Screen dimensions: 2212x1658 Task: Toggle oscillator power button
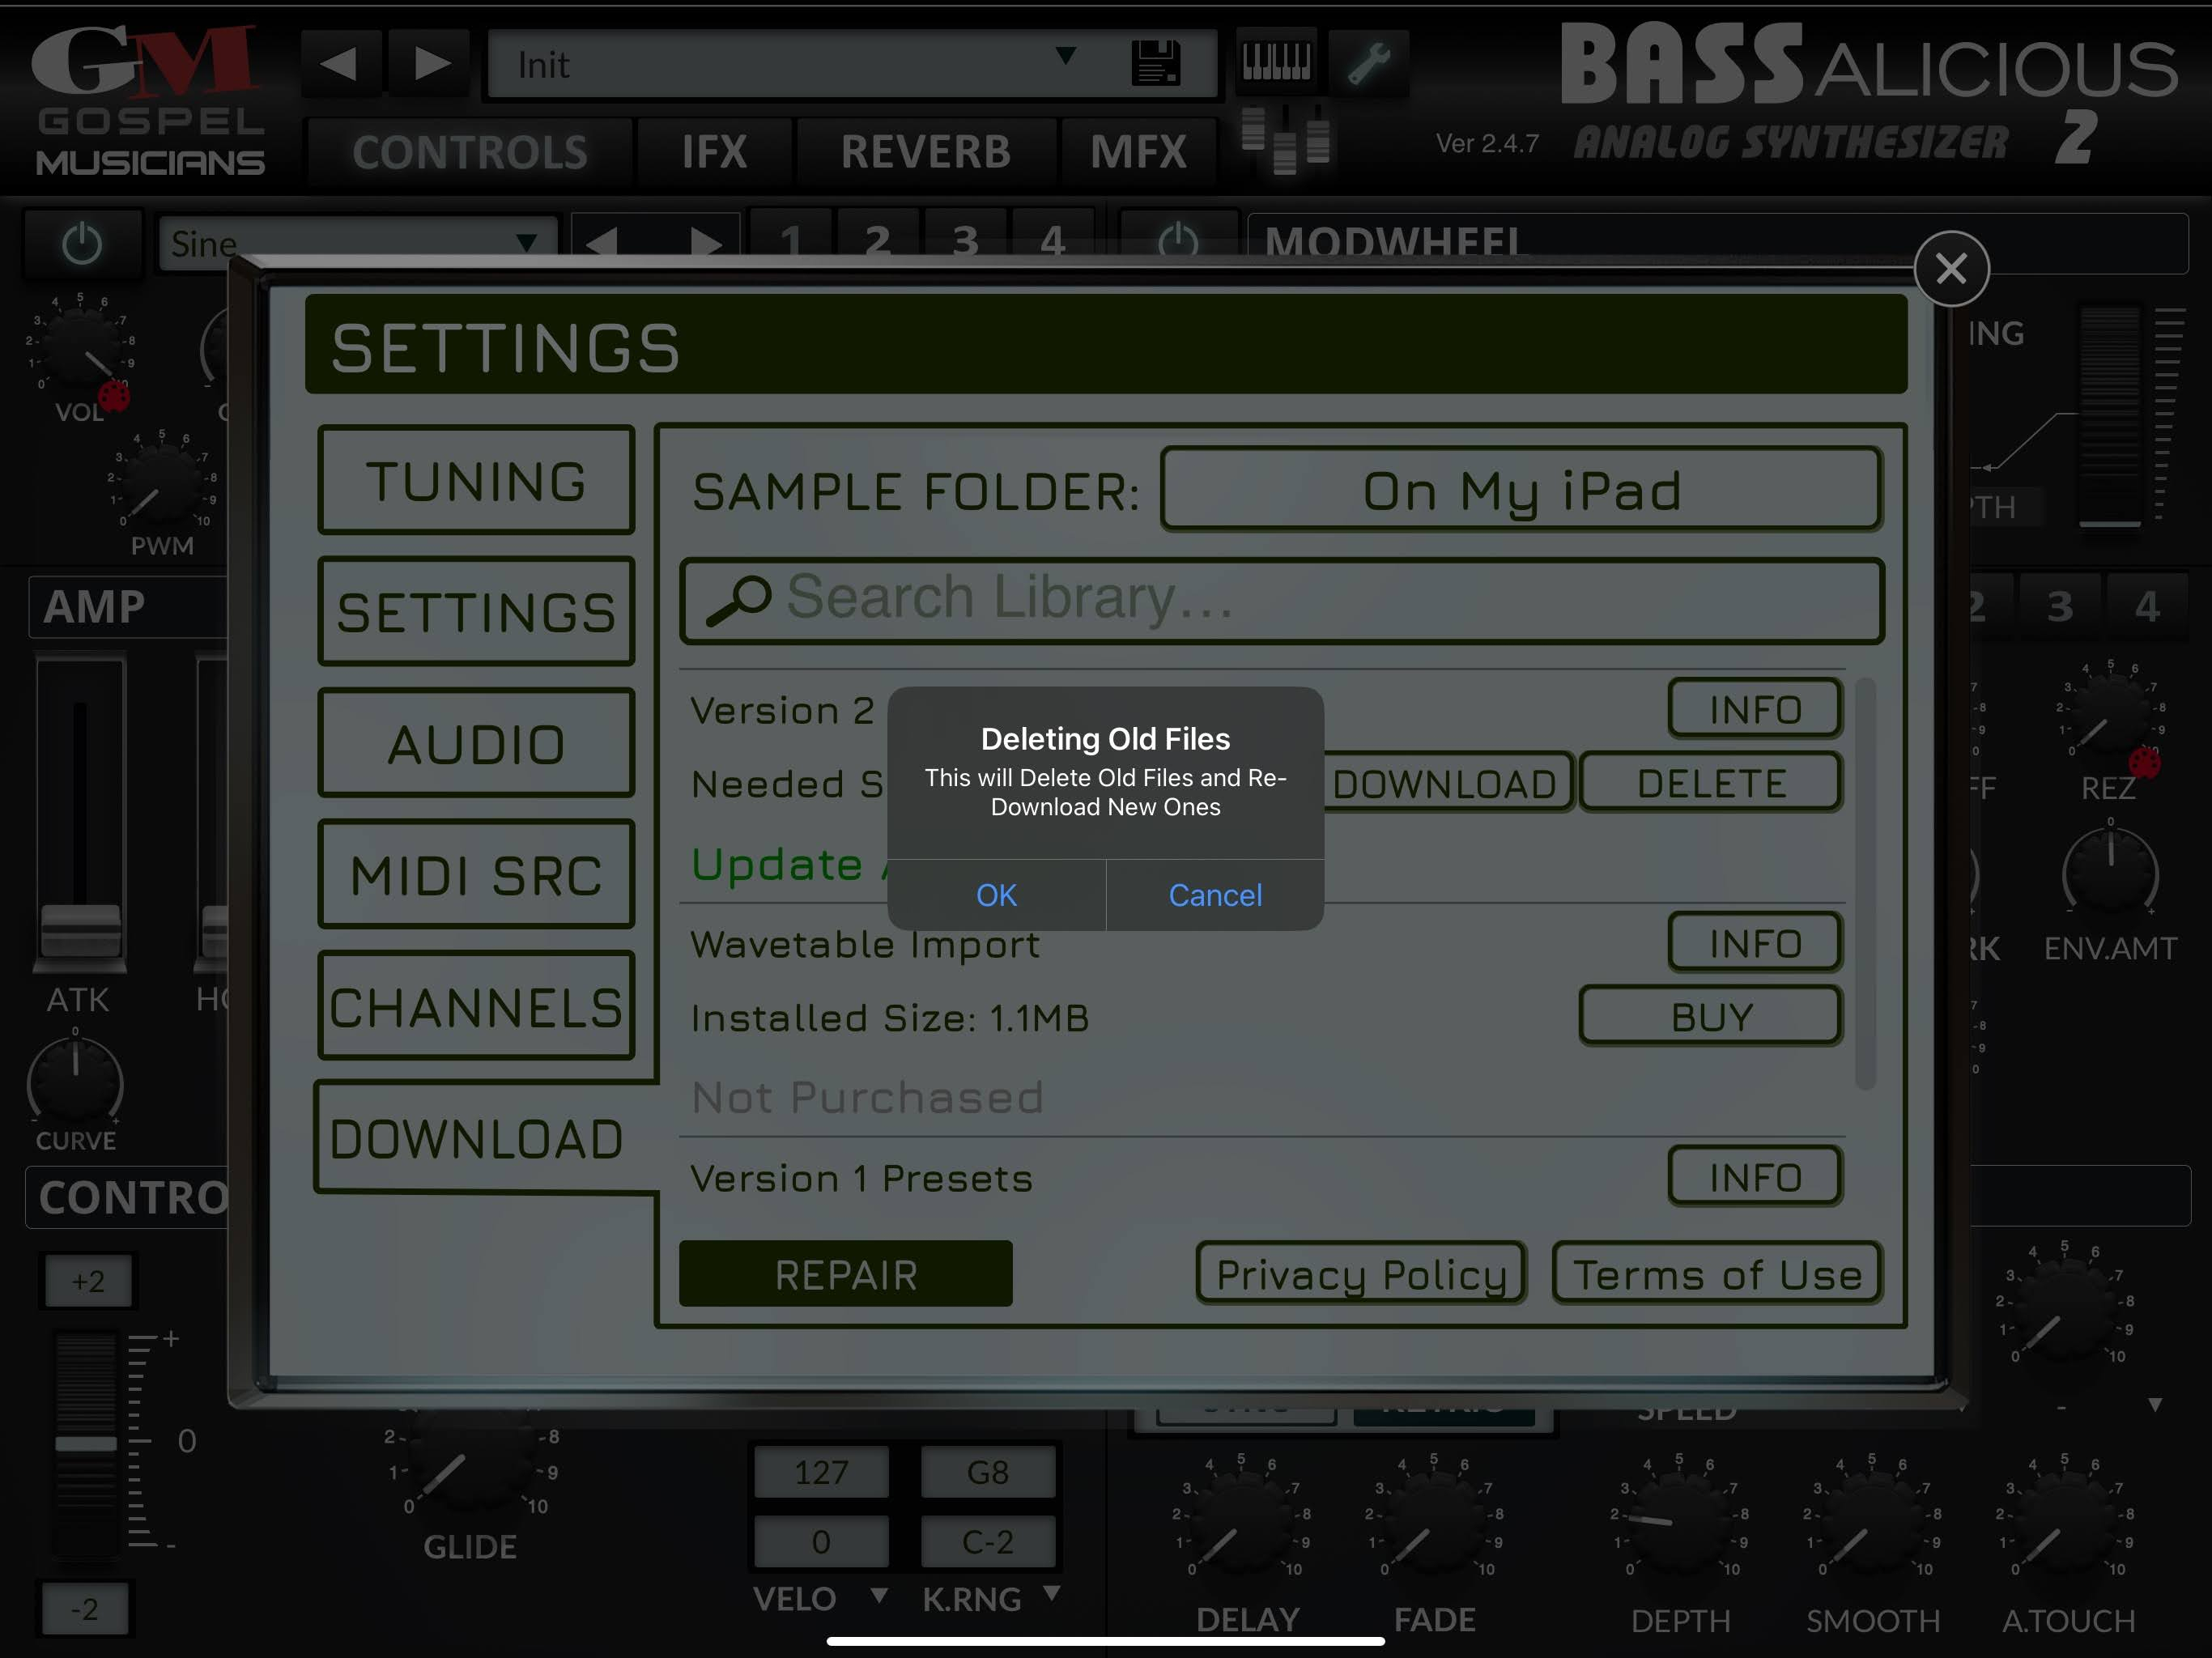pyautogui.click(x=82, y=243)
